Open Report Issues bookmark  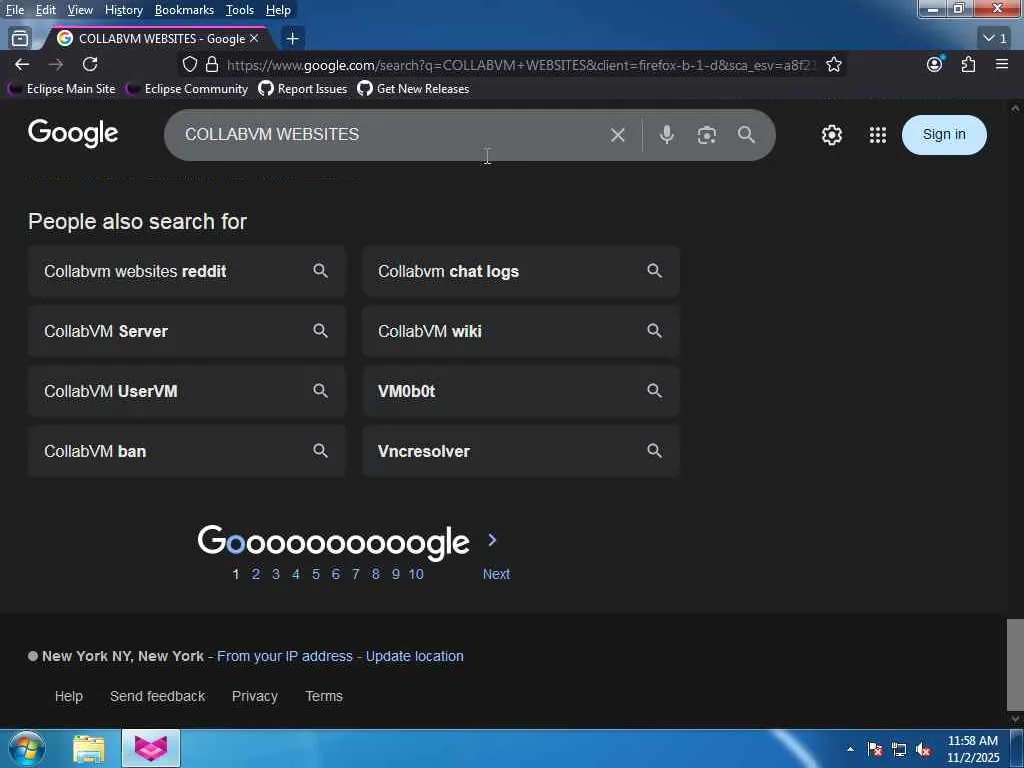tap(303, 89)
